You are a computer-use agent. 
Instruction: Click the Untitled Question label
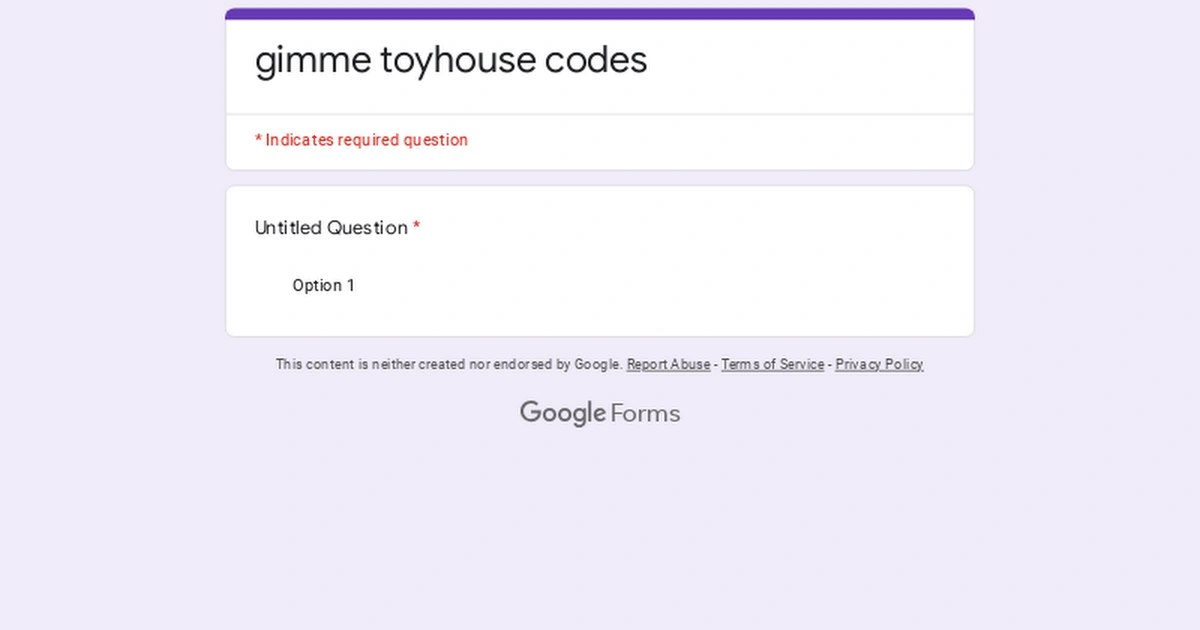tap(332, 228)
